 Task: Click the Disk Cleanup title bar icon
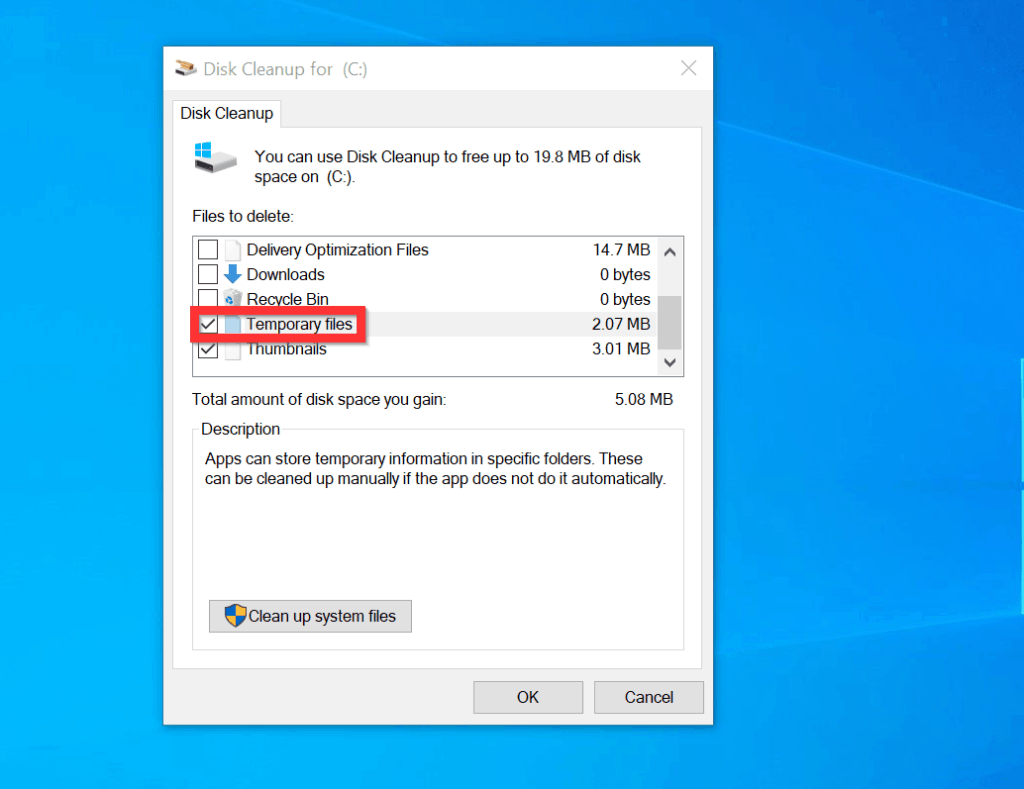click(186, 69)
